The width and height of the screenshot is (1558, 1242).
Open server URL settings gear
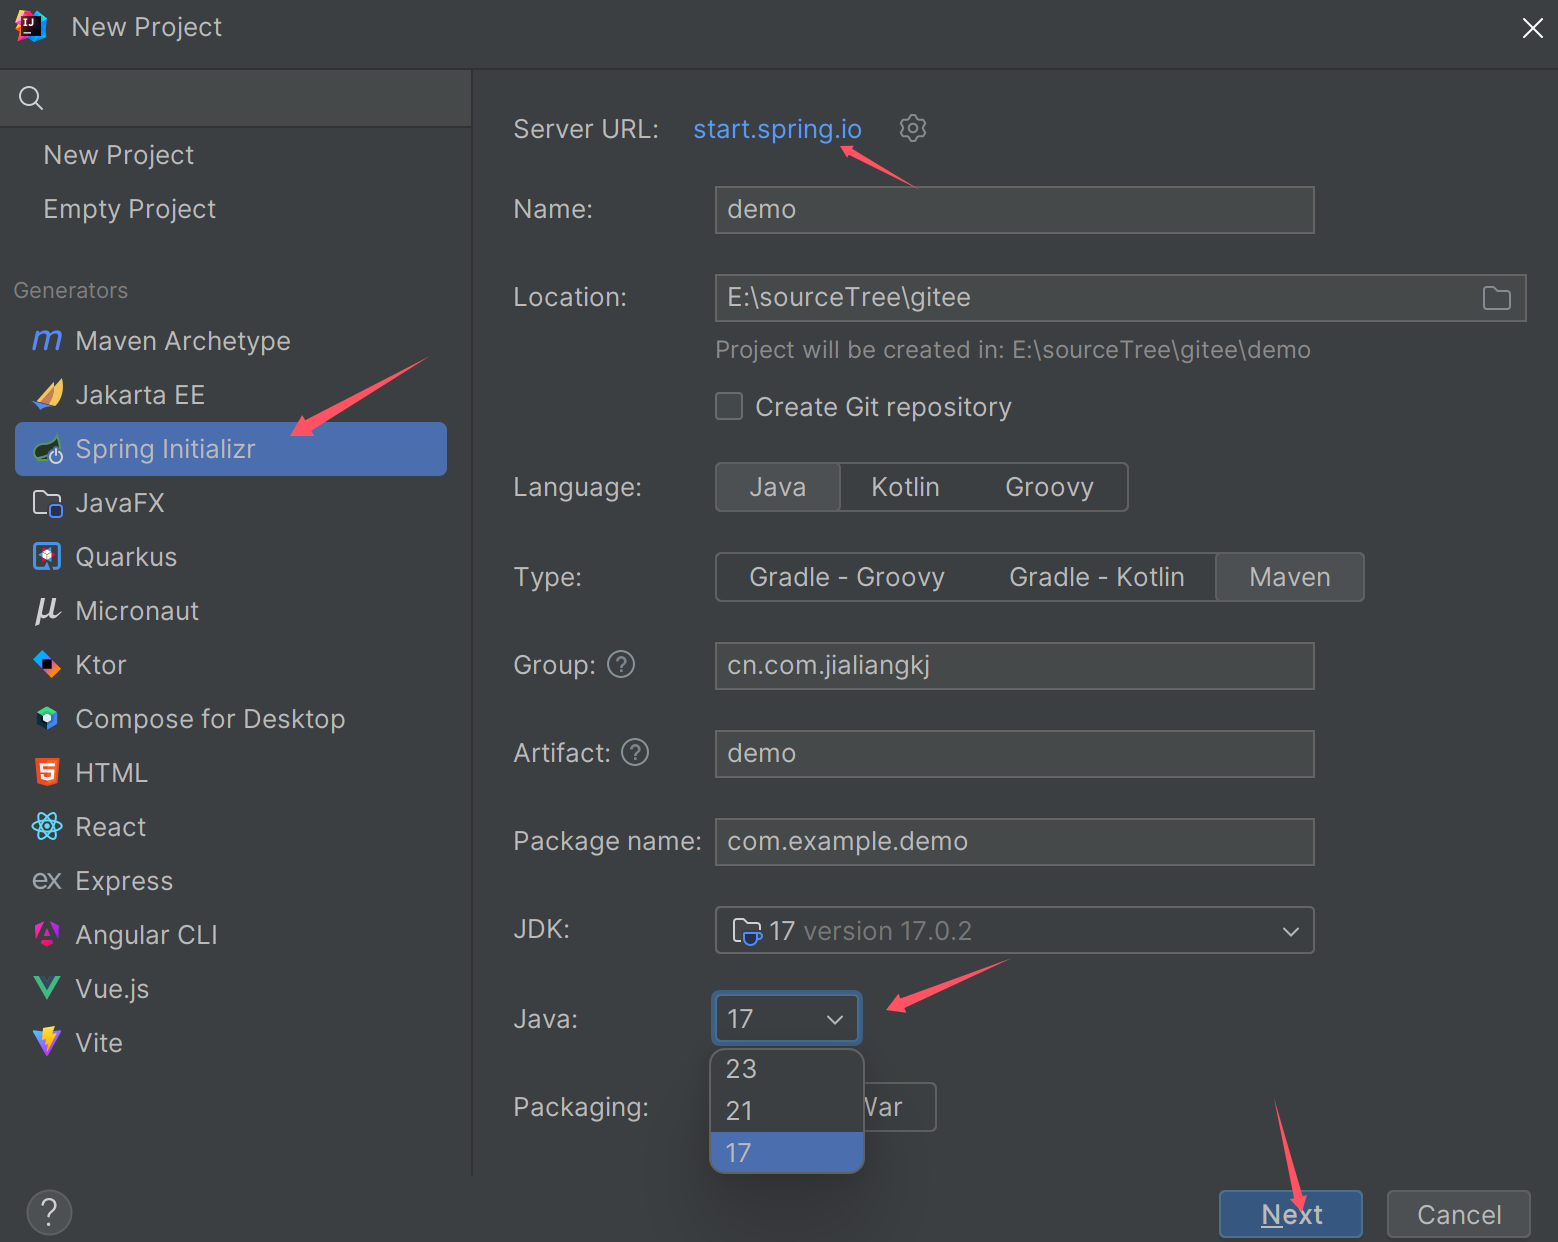click(x=913, y=128)
